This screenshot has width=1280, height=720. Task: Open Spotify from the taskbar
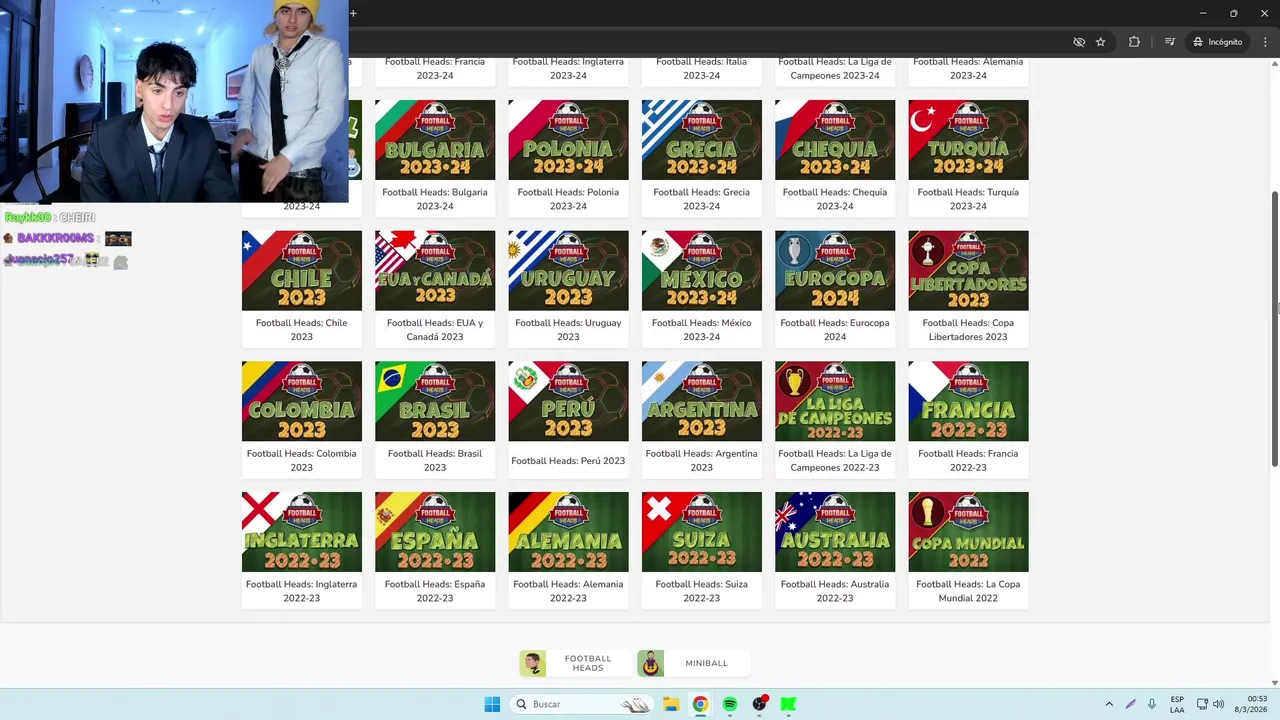pyautogui.click(x=730, y=704)
